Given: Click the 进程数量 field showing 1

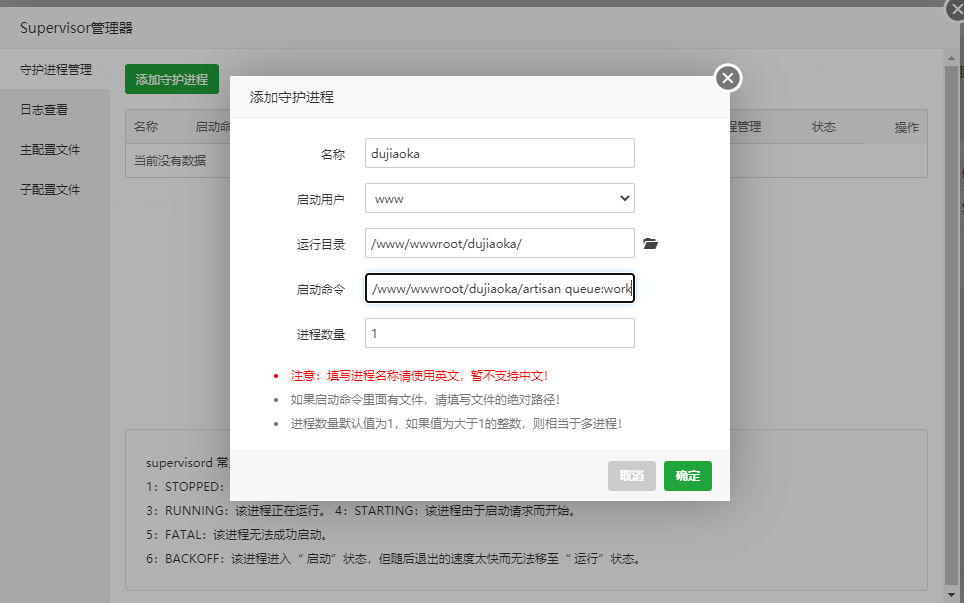Looking at the screenshot, I should (x=500, y=333).
